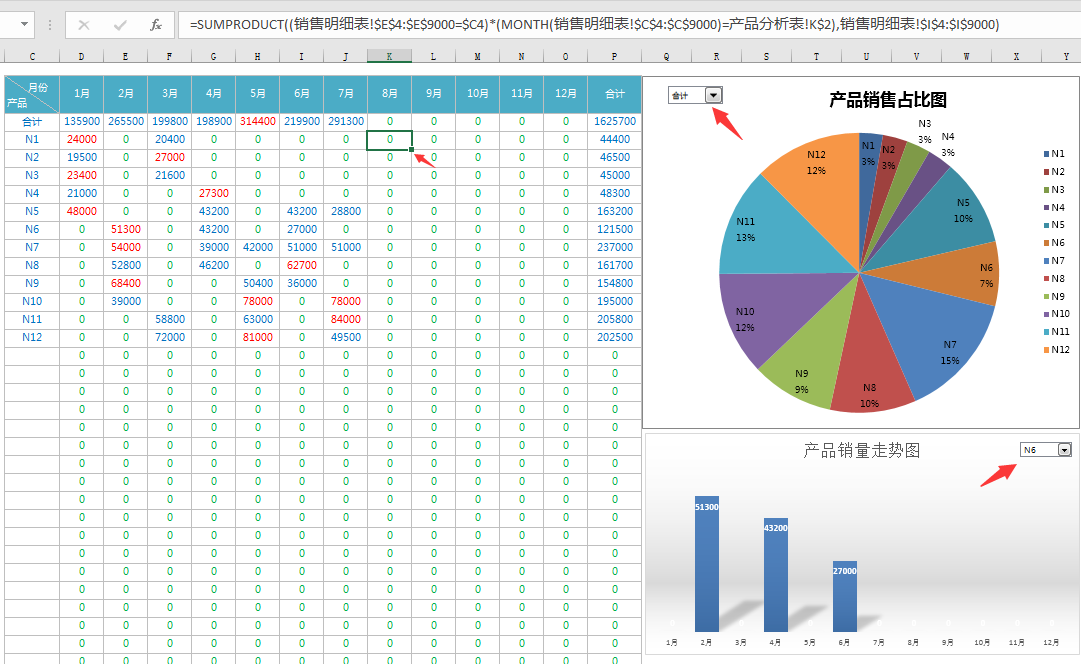Screen dimensions: 1081x664
Task: Click the selected cell K5 for N1 8月
Action: (x=390, y=139)
